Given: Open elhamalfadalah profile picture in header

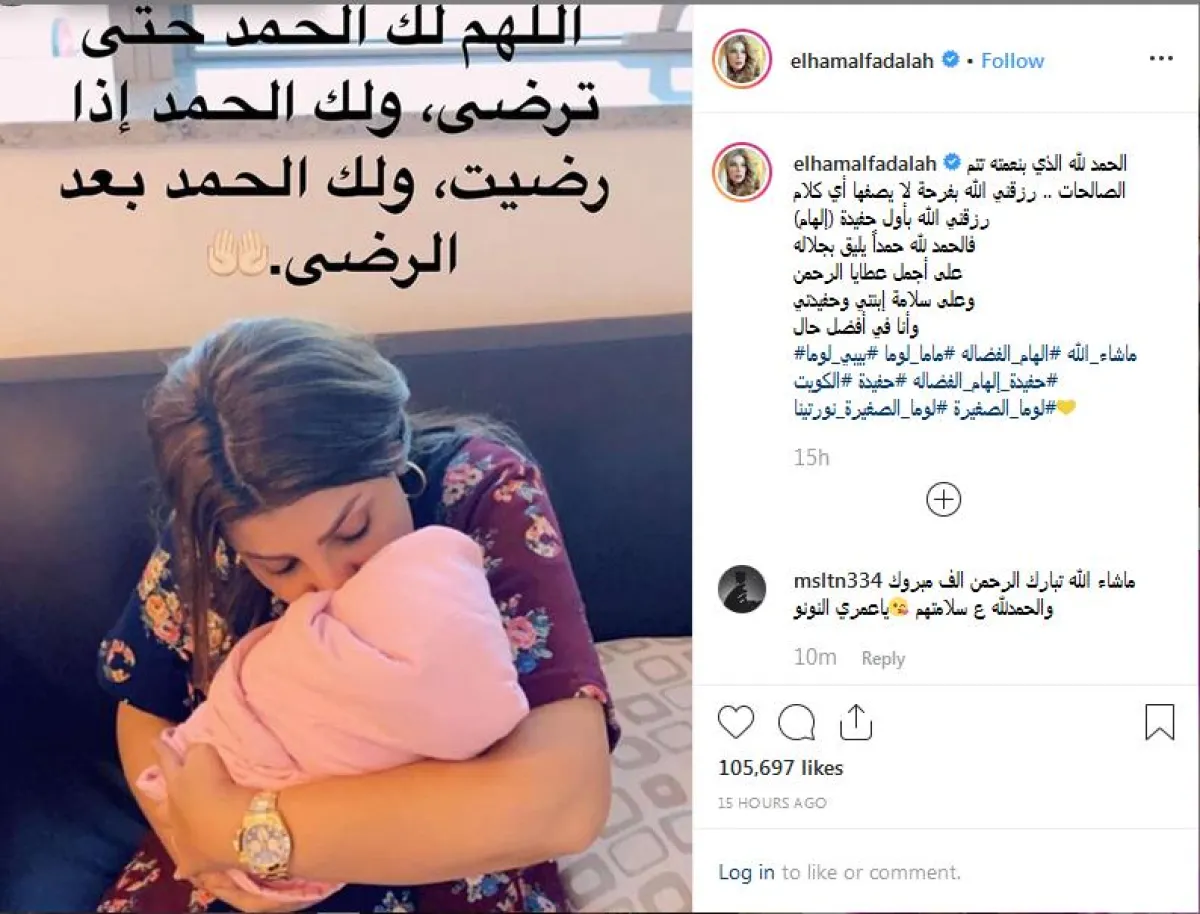Looking at the screenshot, I should [740, 60].
